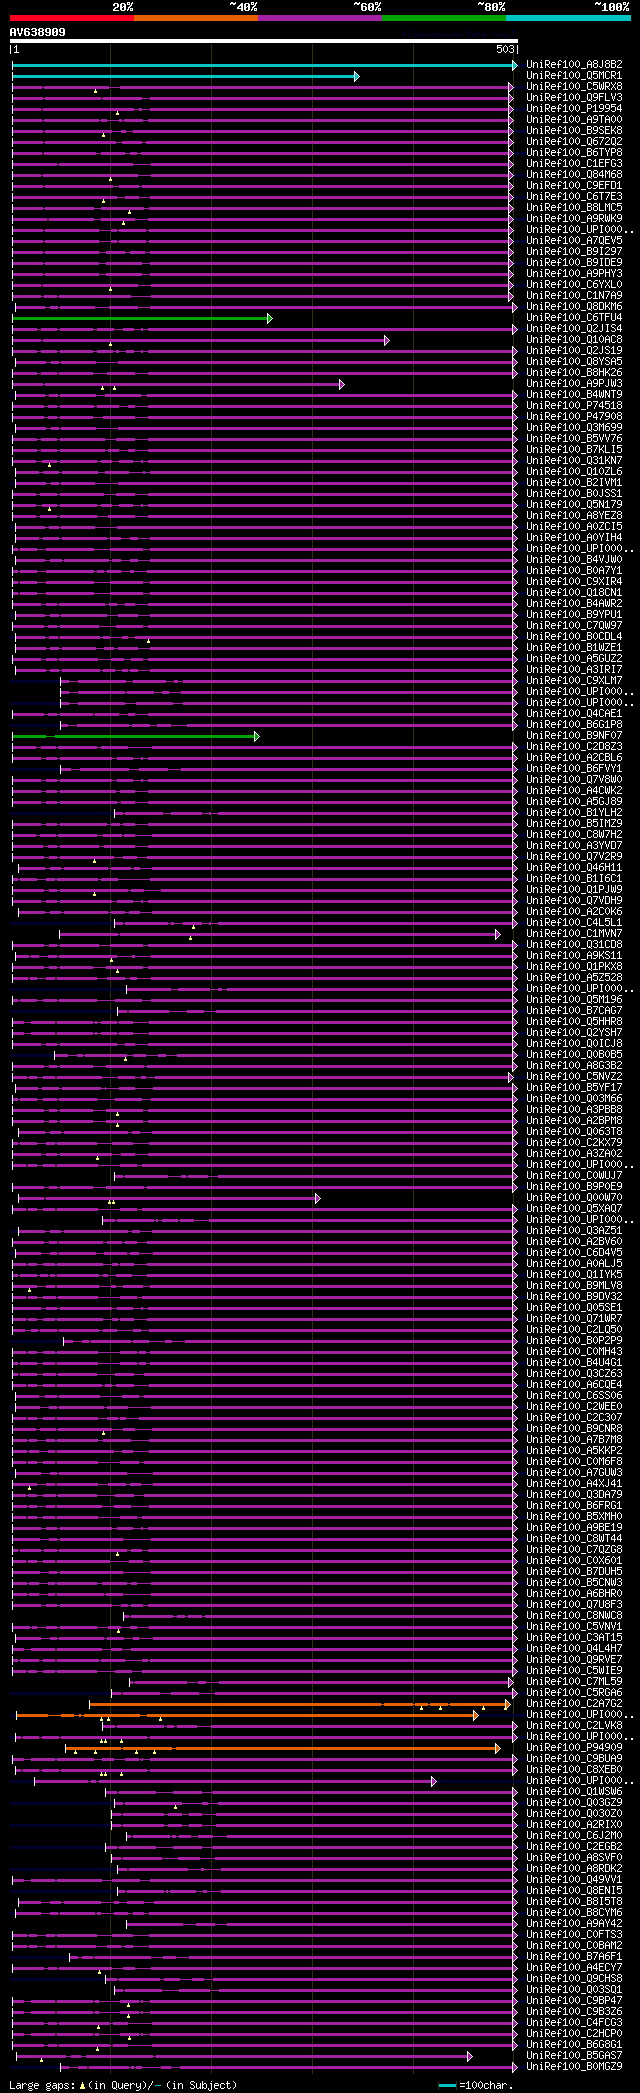Image resolution: width=640 pixels, height=2093 pixels.
Task: Click the purple arrowhead ending the UniRef100_B5GAS7 bar
Action: click(470, 2056)
